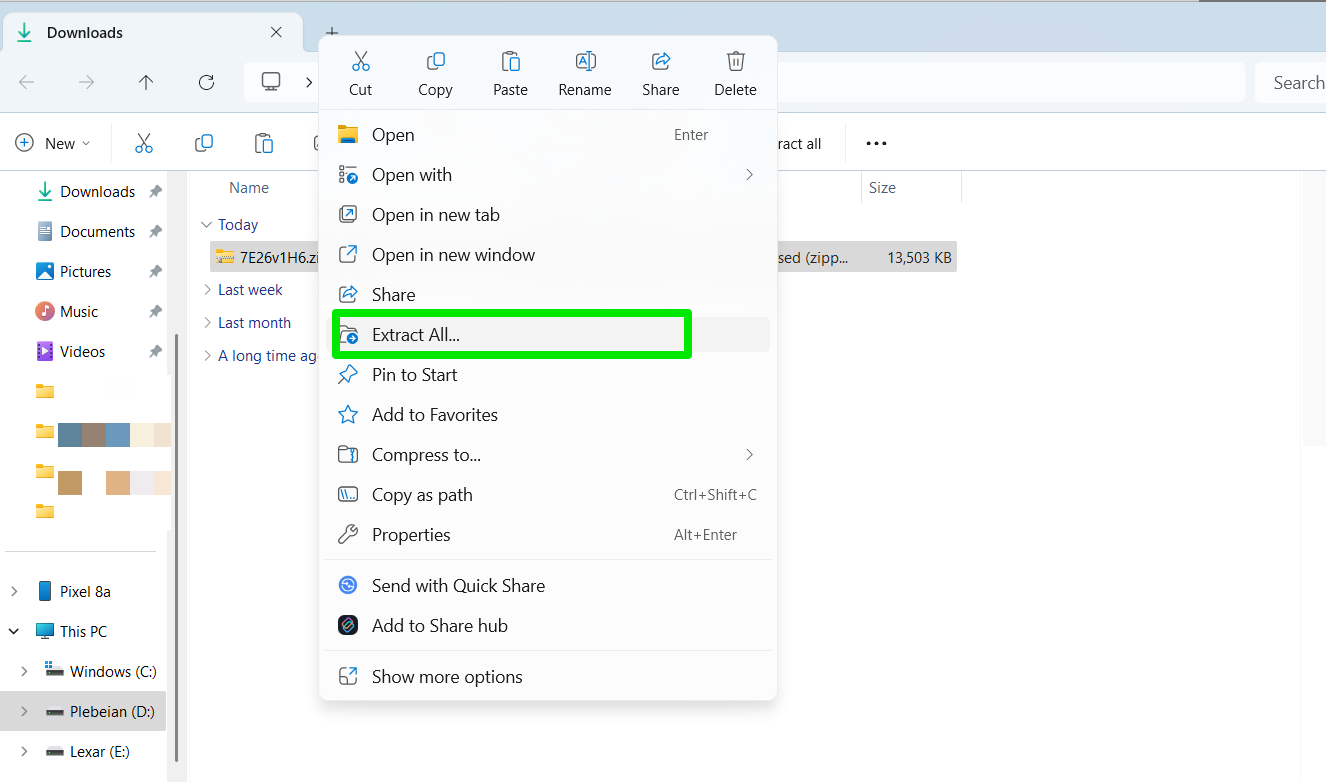Click the toolbar Copy icon
The image size is (1326, 782).
(204, 143)
